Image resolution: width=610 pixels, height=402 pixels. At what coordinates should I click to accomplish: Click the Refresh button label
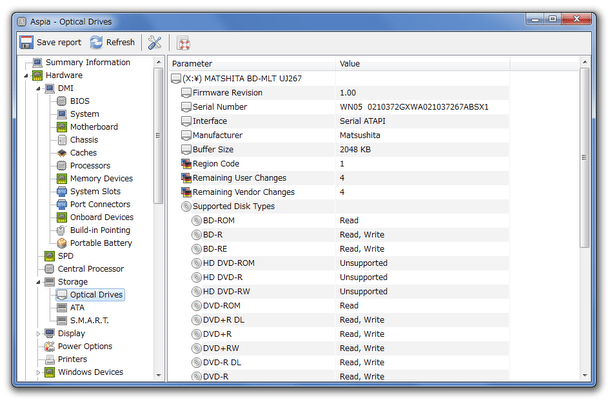[x=121, y=42]
